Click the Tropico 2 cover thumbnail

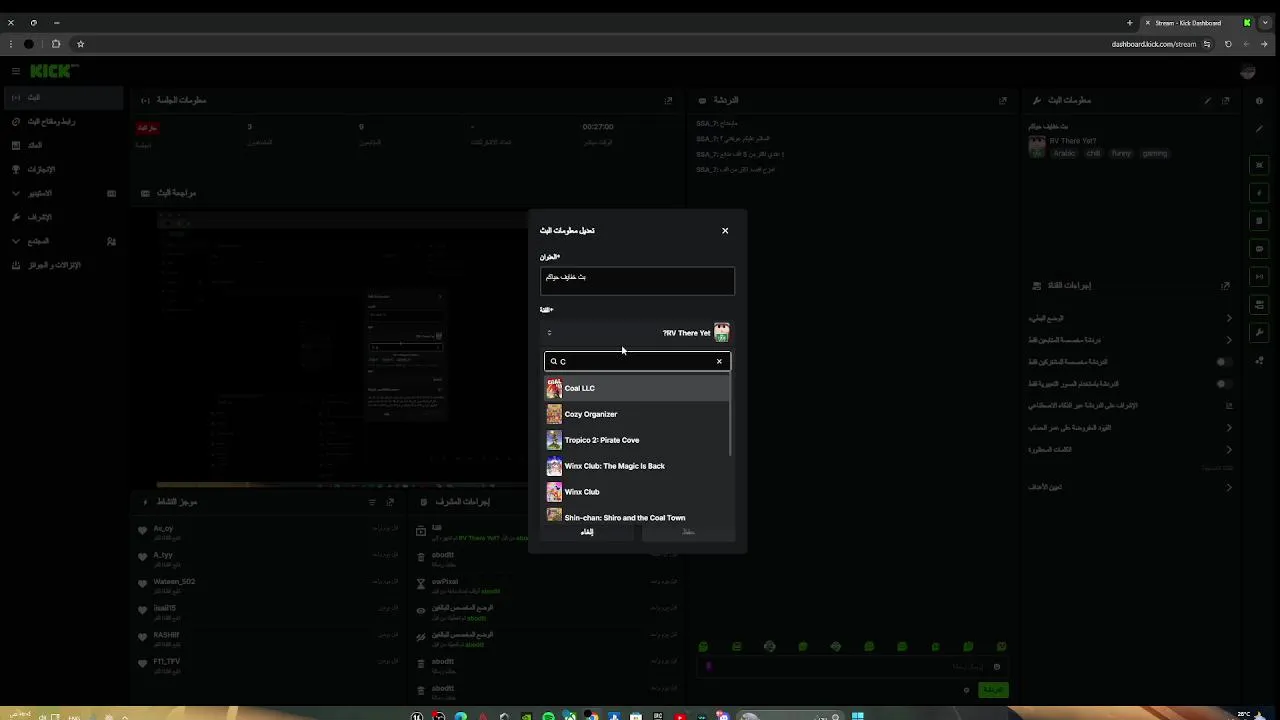point(554,440)
